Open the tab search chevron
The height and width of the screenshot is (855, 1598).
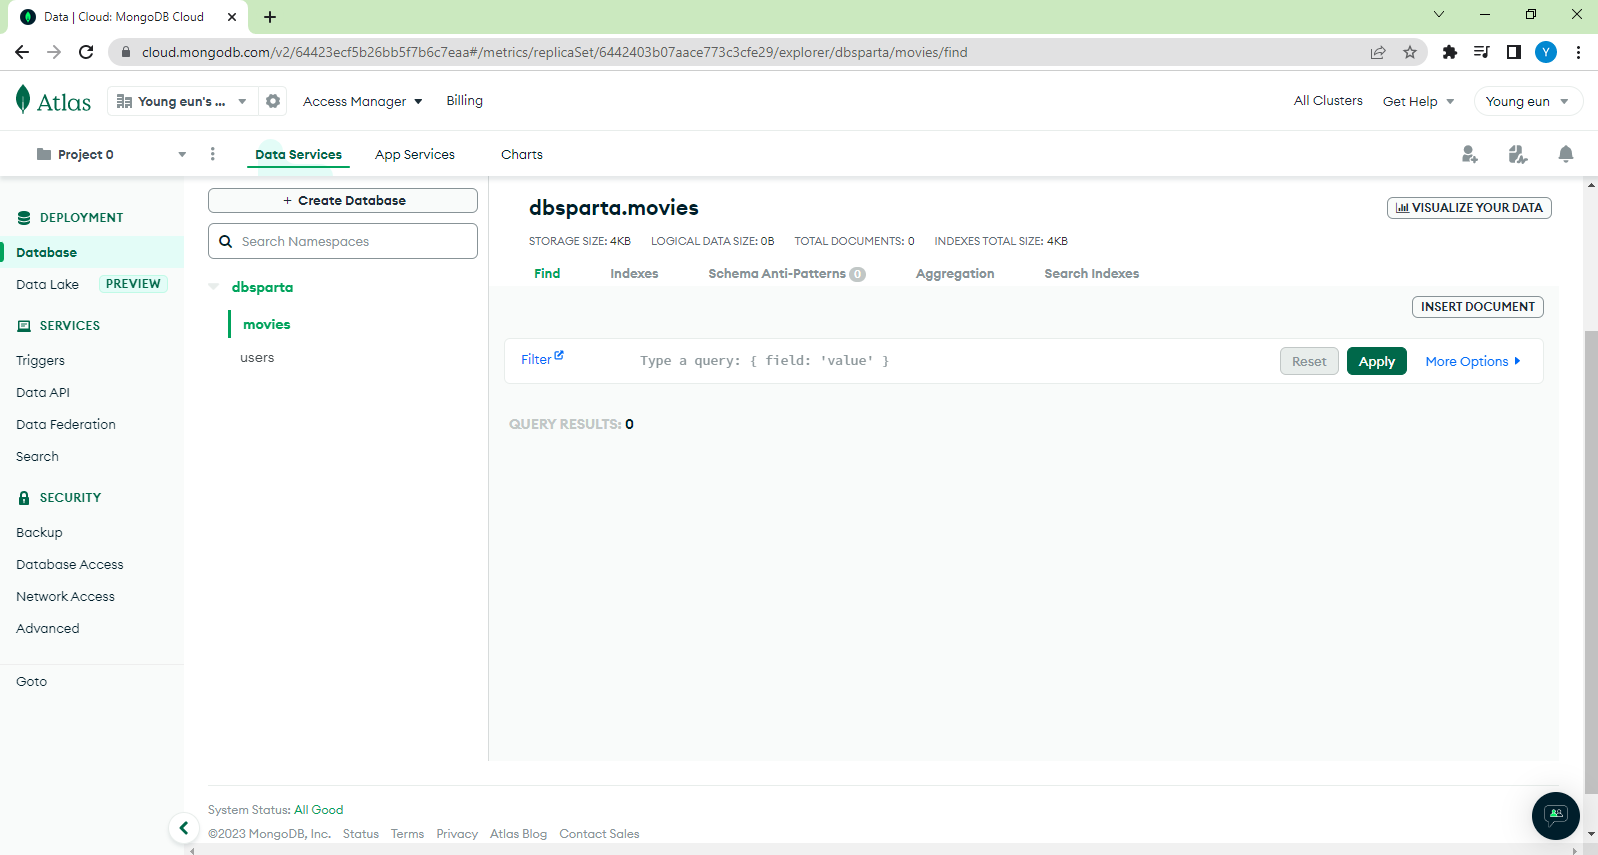coord(1439,14)
